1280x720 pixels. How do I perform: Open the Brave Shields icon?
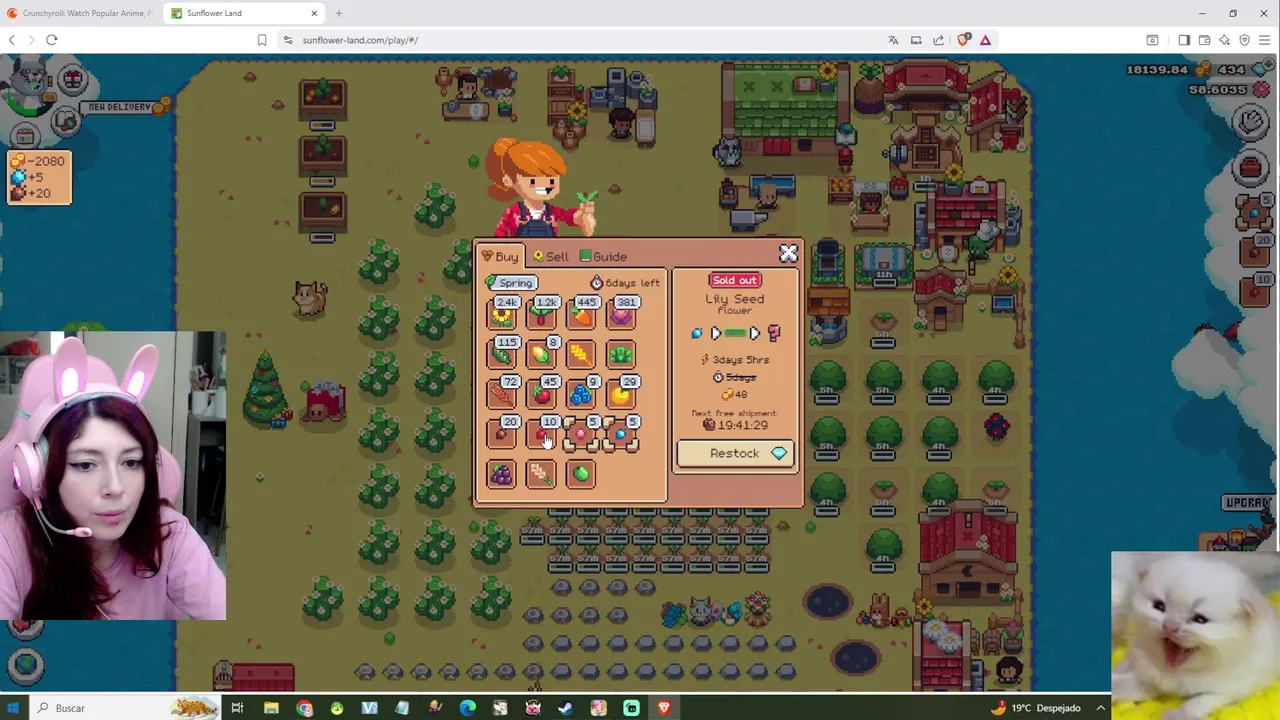point(963,40)
